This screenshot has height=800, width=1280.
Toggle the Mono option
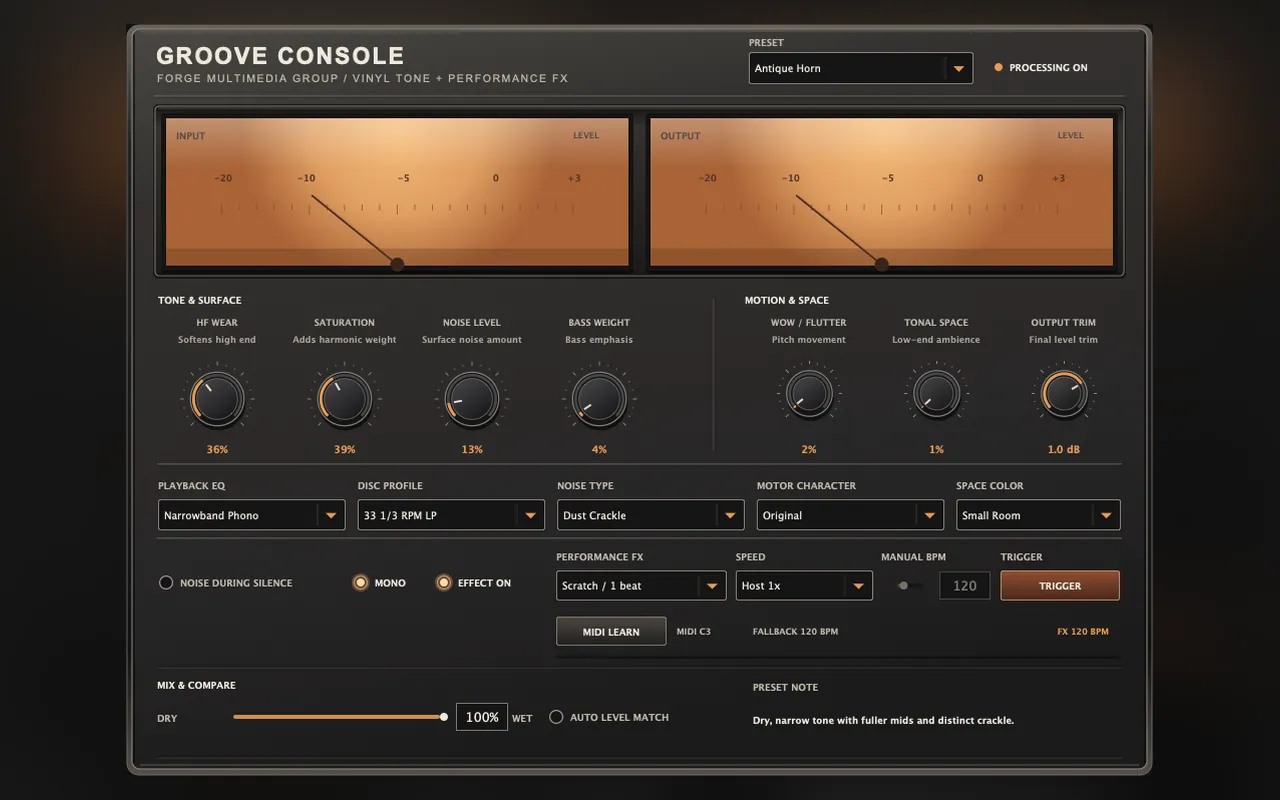(379, 583)
